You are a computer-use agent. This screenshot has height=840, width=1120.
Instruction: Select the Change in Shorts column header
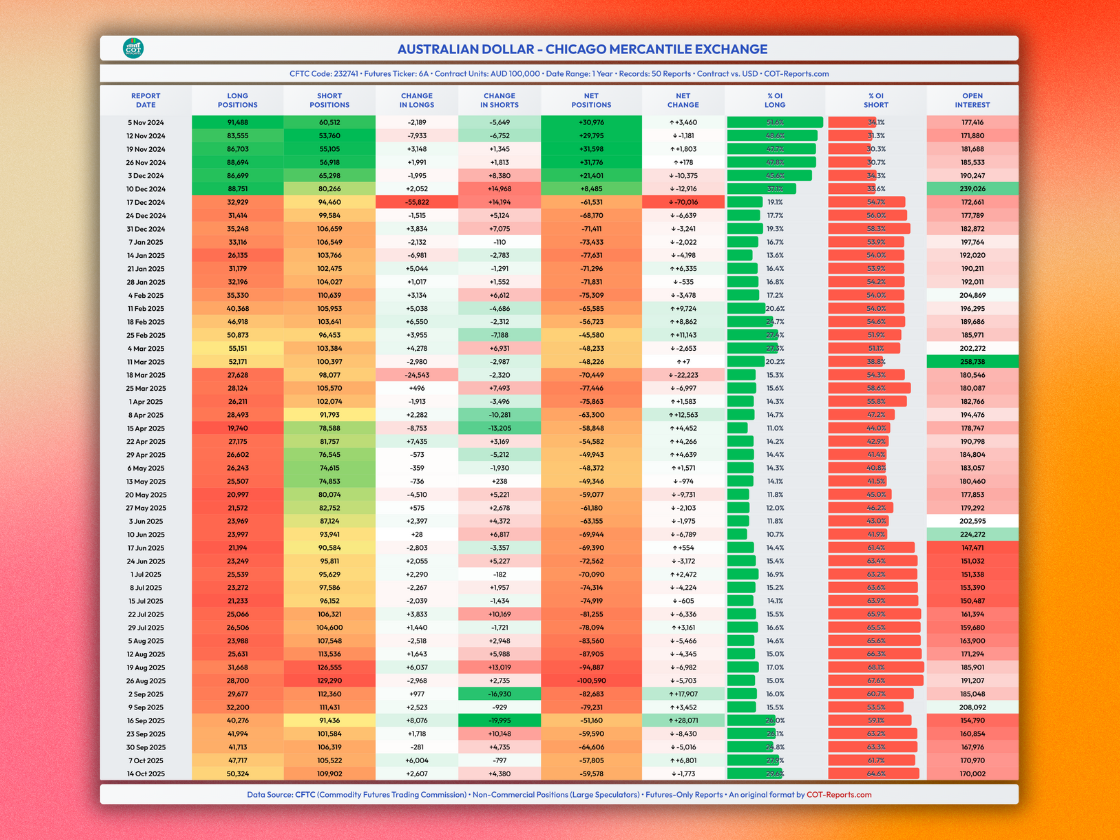pyautogui.click(x=499, y=100)
